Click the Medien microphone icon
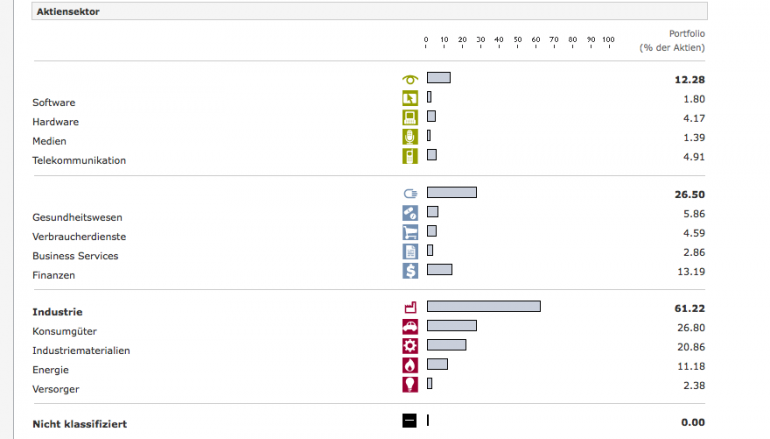This screenshot has width=770, height=439. click(x=409, y=137)
